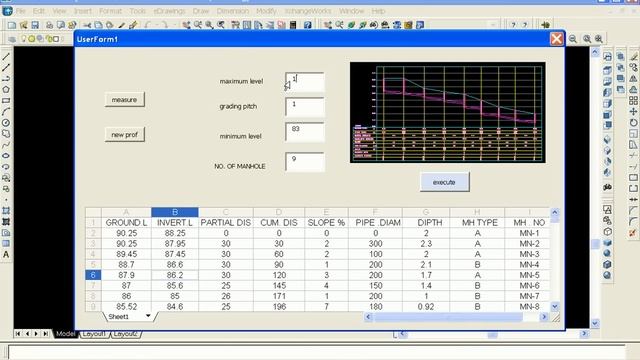Click the Save diskette icon
This screenshot has height=360, width=640.
point(35,25)
